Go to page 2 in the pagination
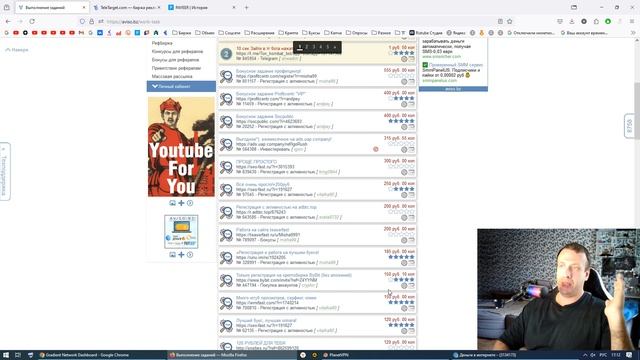 (307, 47)
